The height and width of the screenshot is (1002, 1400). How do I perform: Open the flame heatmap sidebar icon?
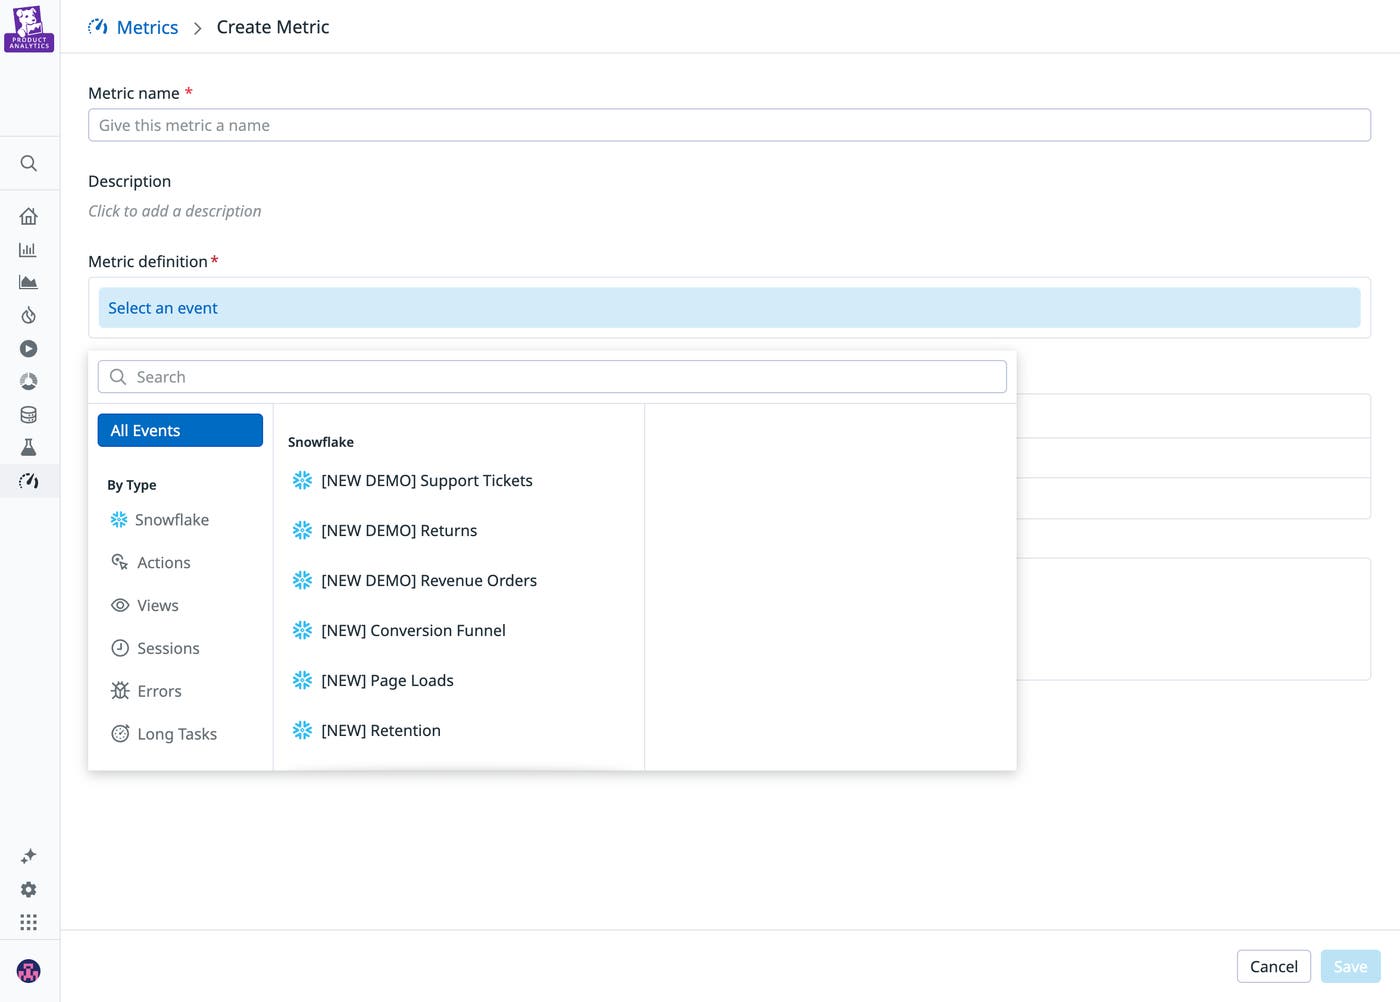[29, 315]
